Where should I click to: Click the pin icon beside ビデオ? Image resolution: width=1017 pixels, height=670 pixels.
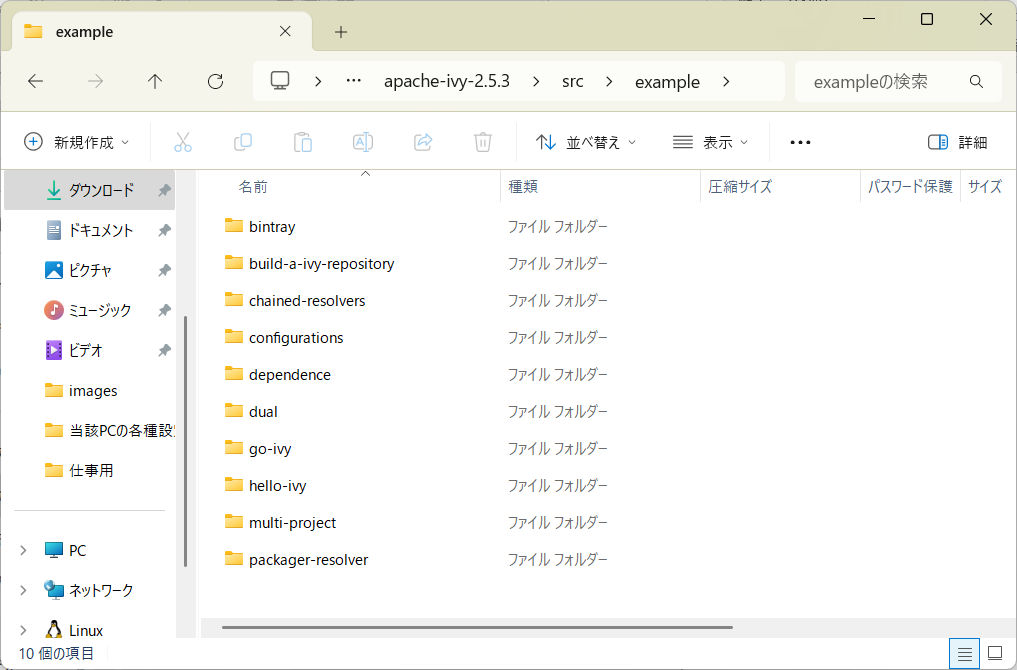pos(165,351)
